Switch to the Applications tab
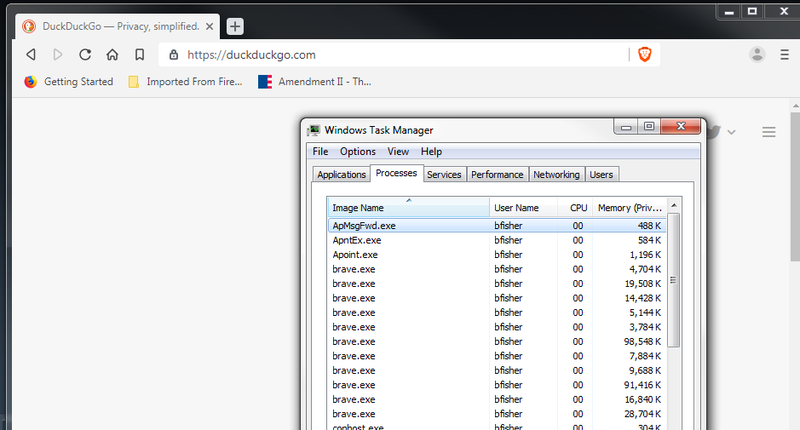The image size is (800, 430). pos(341,174)
